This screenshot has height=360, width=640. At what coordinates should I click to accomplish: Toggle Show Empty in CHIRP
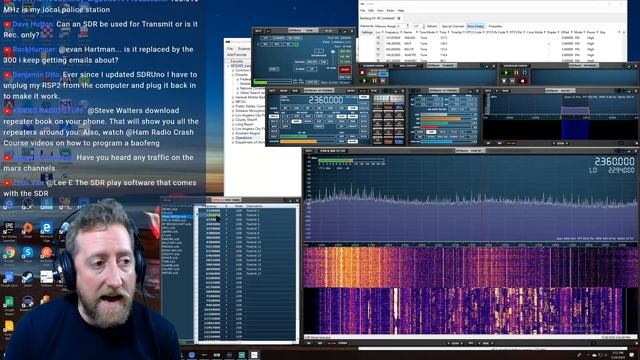click(476, 26)
